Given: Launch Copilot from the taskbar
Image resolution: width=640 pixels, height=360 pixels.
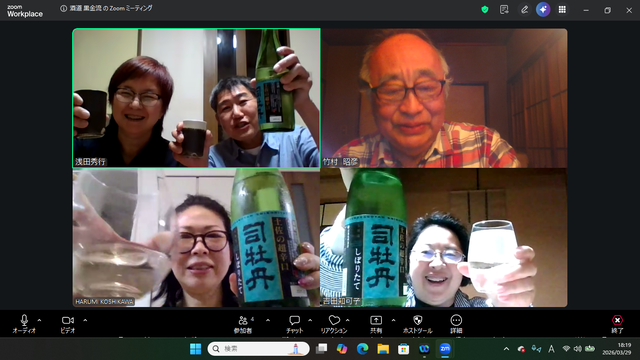Looking at the screenshot, I should [342, 349].
